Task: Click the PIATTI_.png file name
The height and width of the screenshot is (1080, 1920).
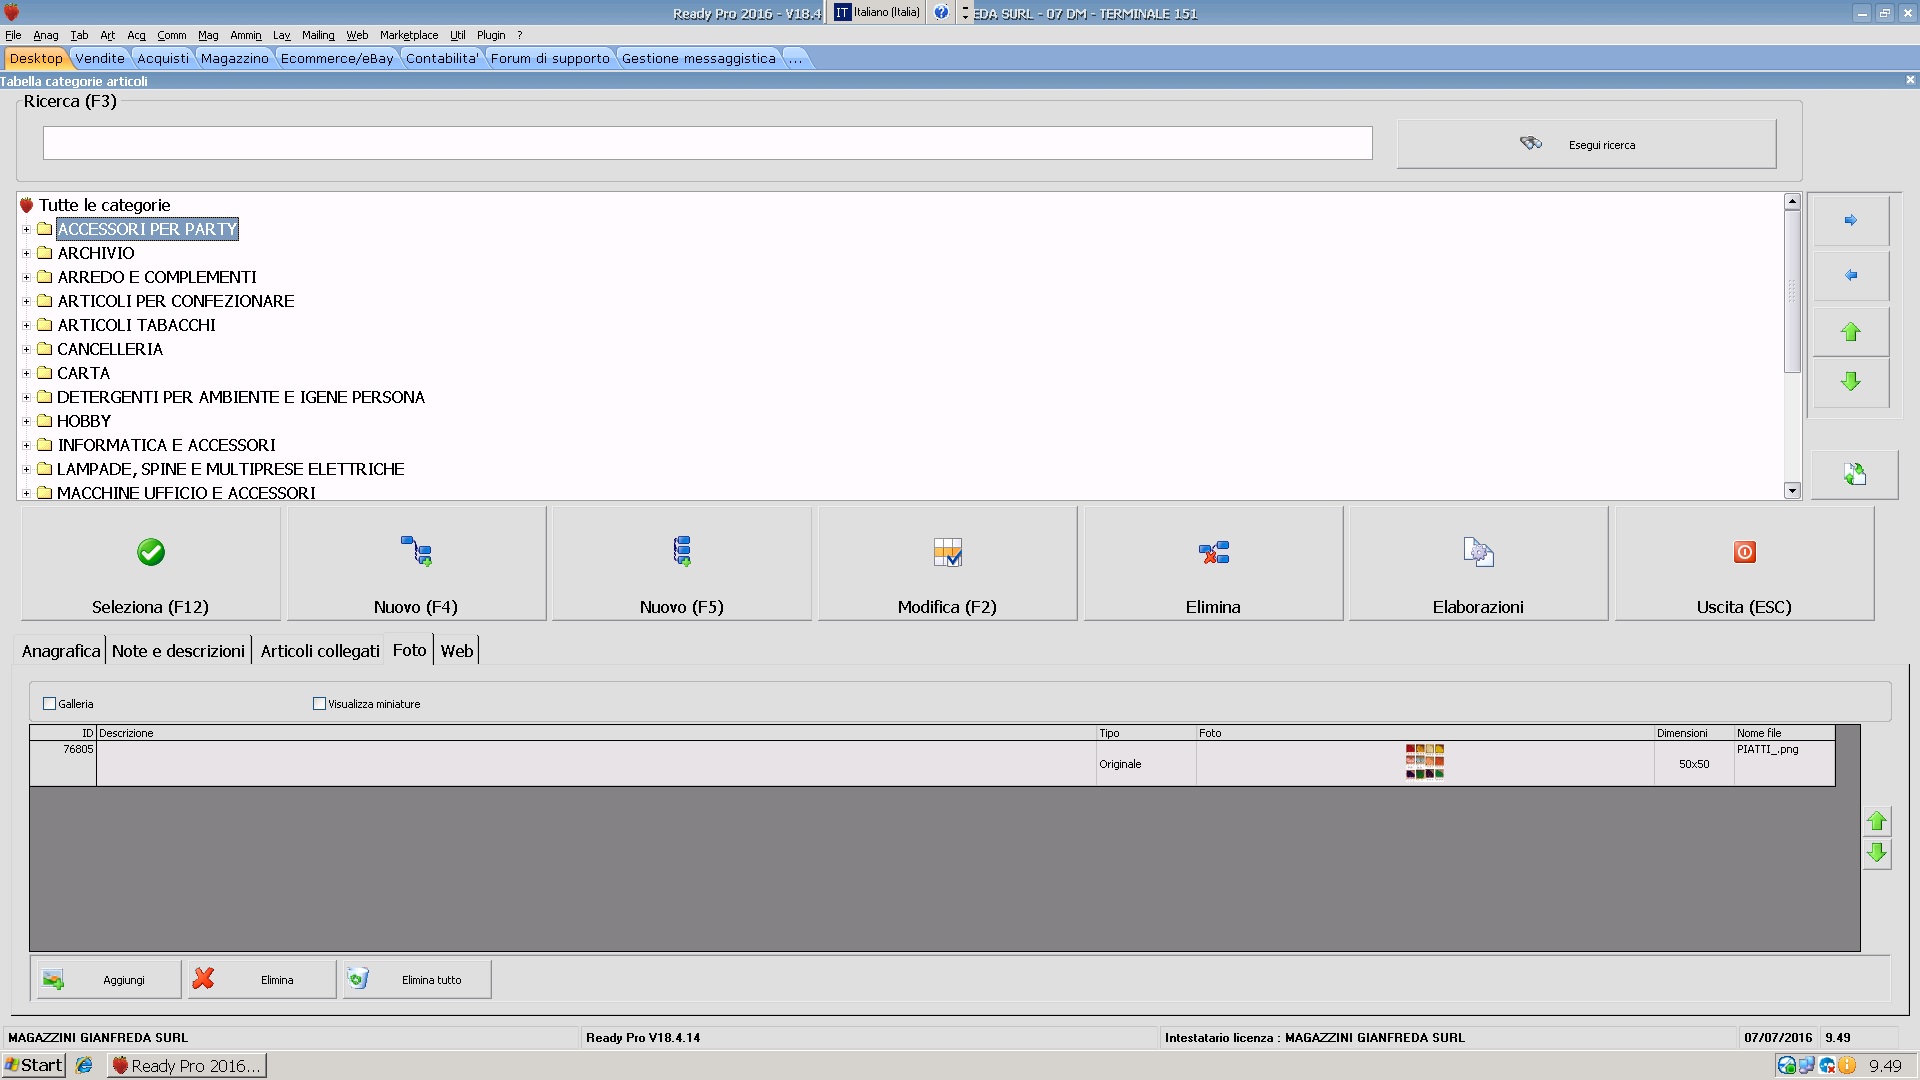Action: [1767, 749]
